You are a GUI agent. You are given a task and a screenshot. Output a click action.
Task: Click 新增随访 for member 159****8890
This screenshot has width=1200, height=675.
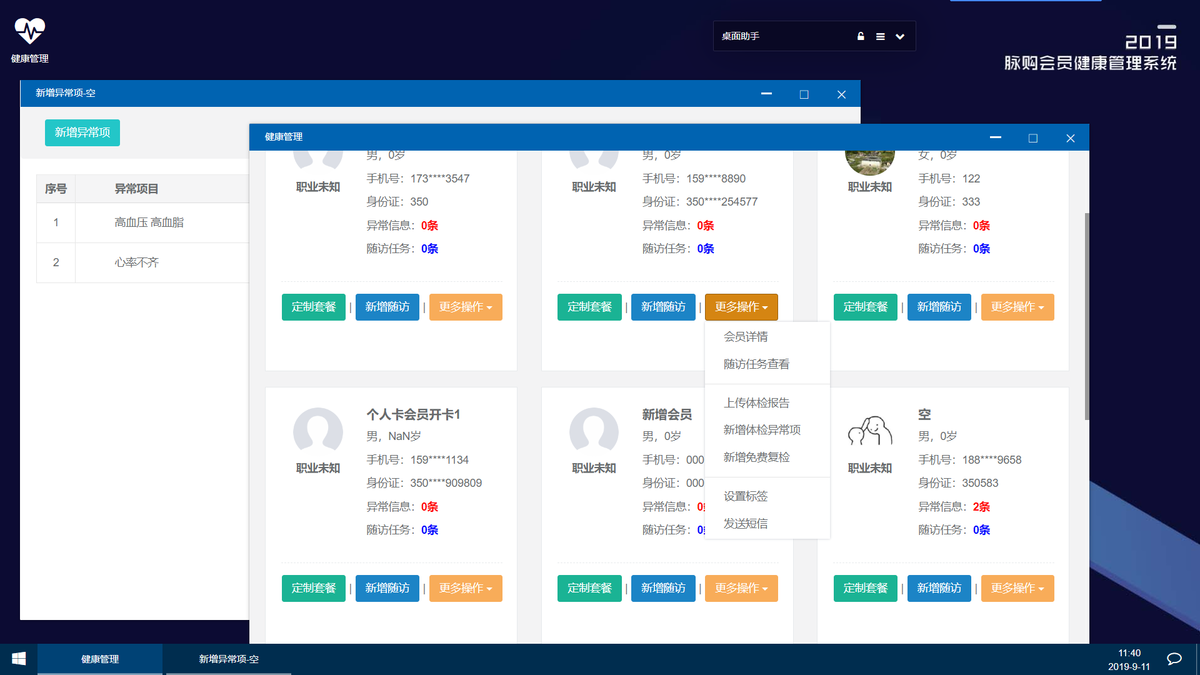point(664,307)
